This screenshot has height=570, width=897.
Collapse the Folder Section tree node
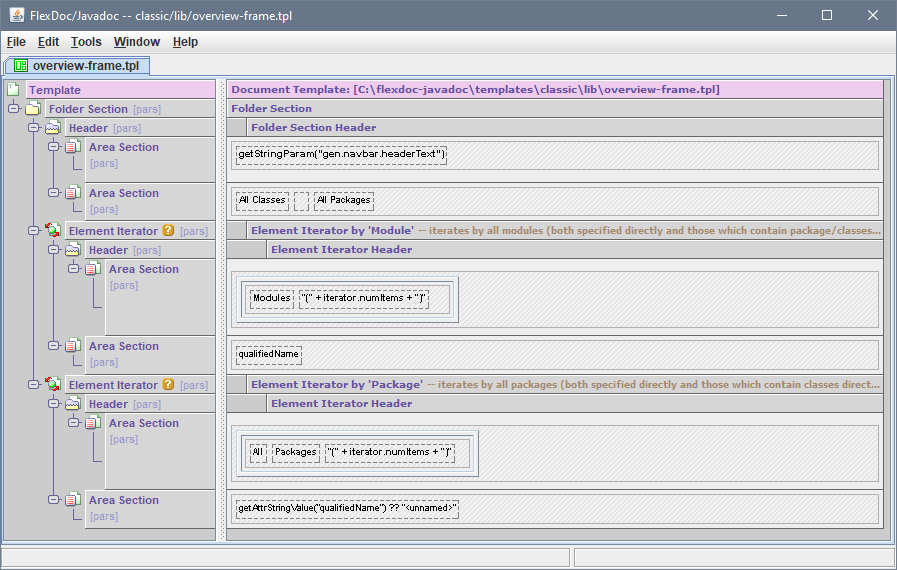point(14,109)
